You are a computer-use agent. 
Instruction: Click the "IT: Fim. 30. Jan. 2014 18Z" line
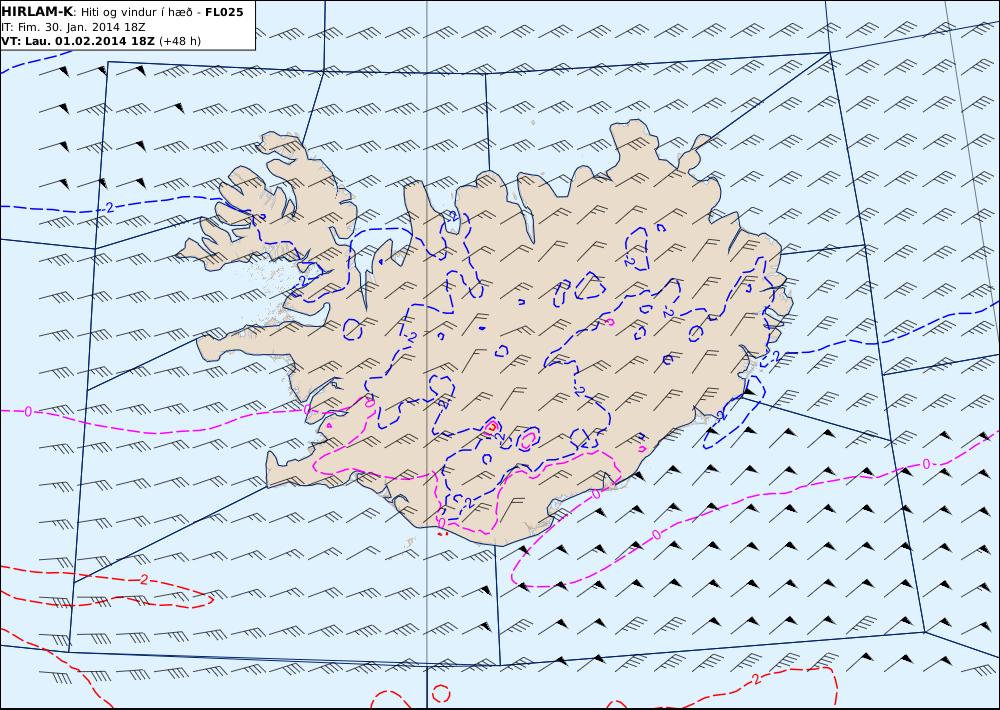[x=73, y=27]
